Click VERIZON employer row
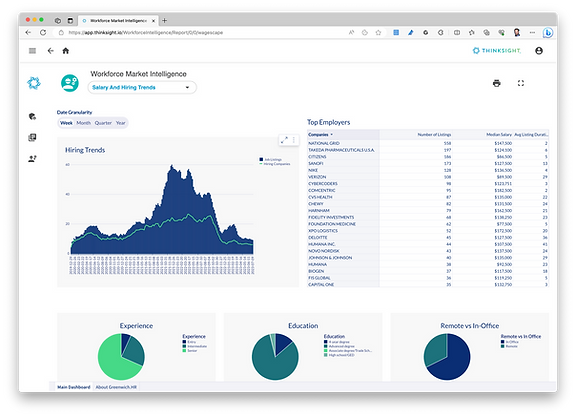Screen dimensions: 576x417 pos(428,177)
